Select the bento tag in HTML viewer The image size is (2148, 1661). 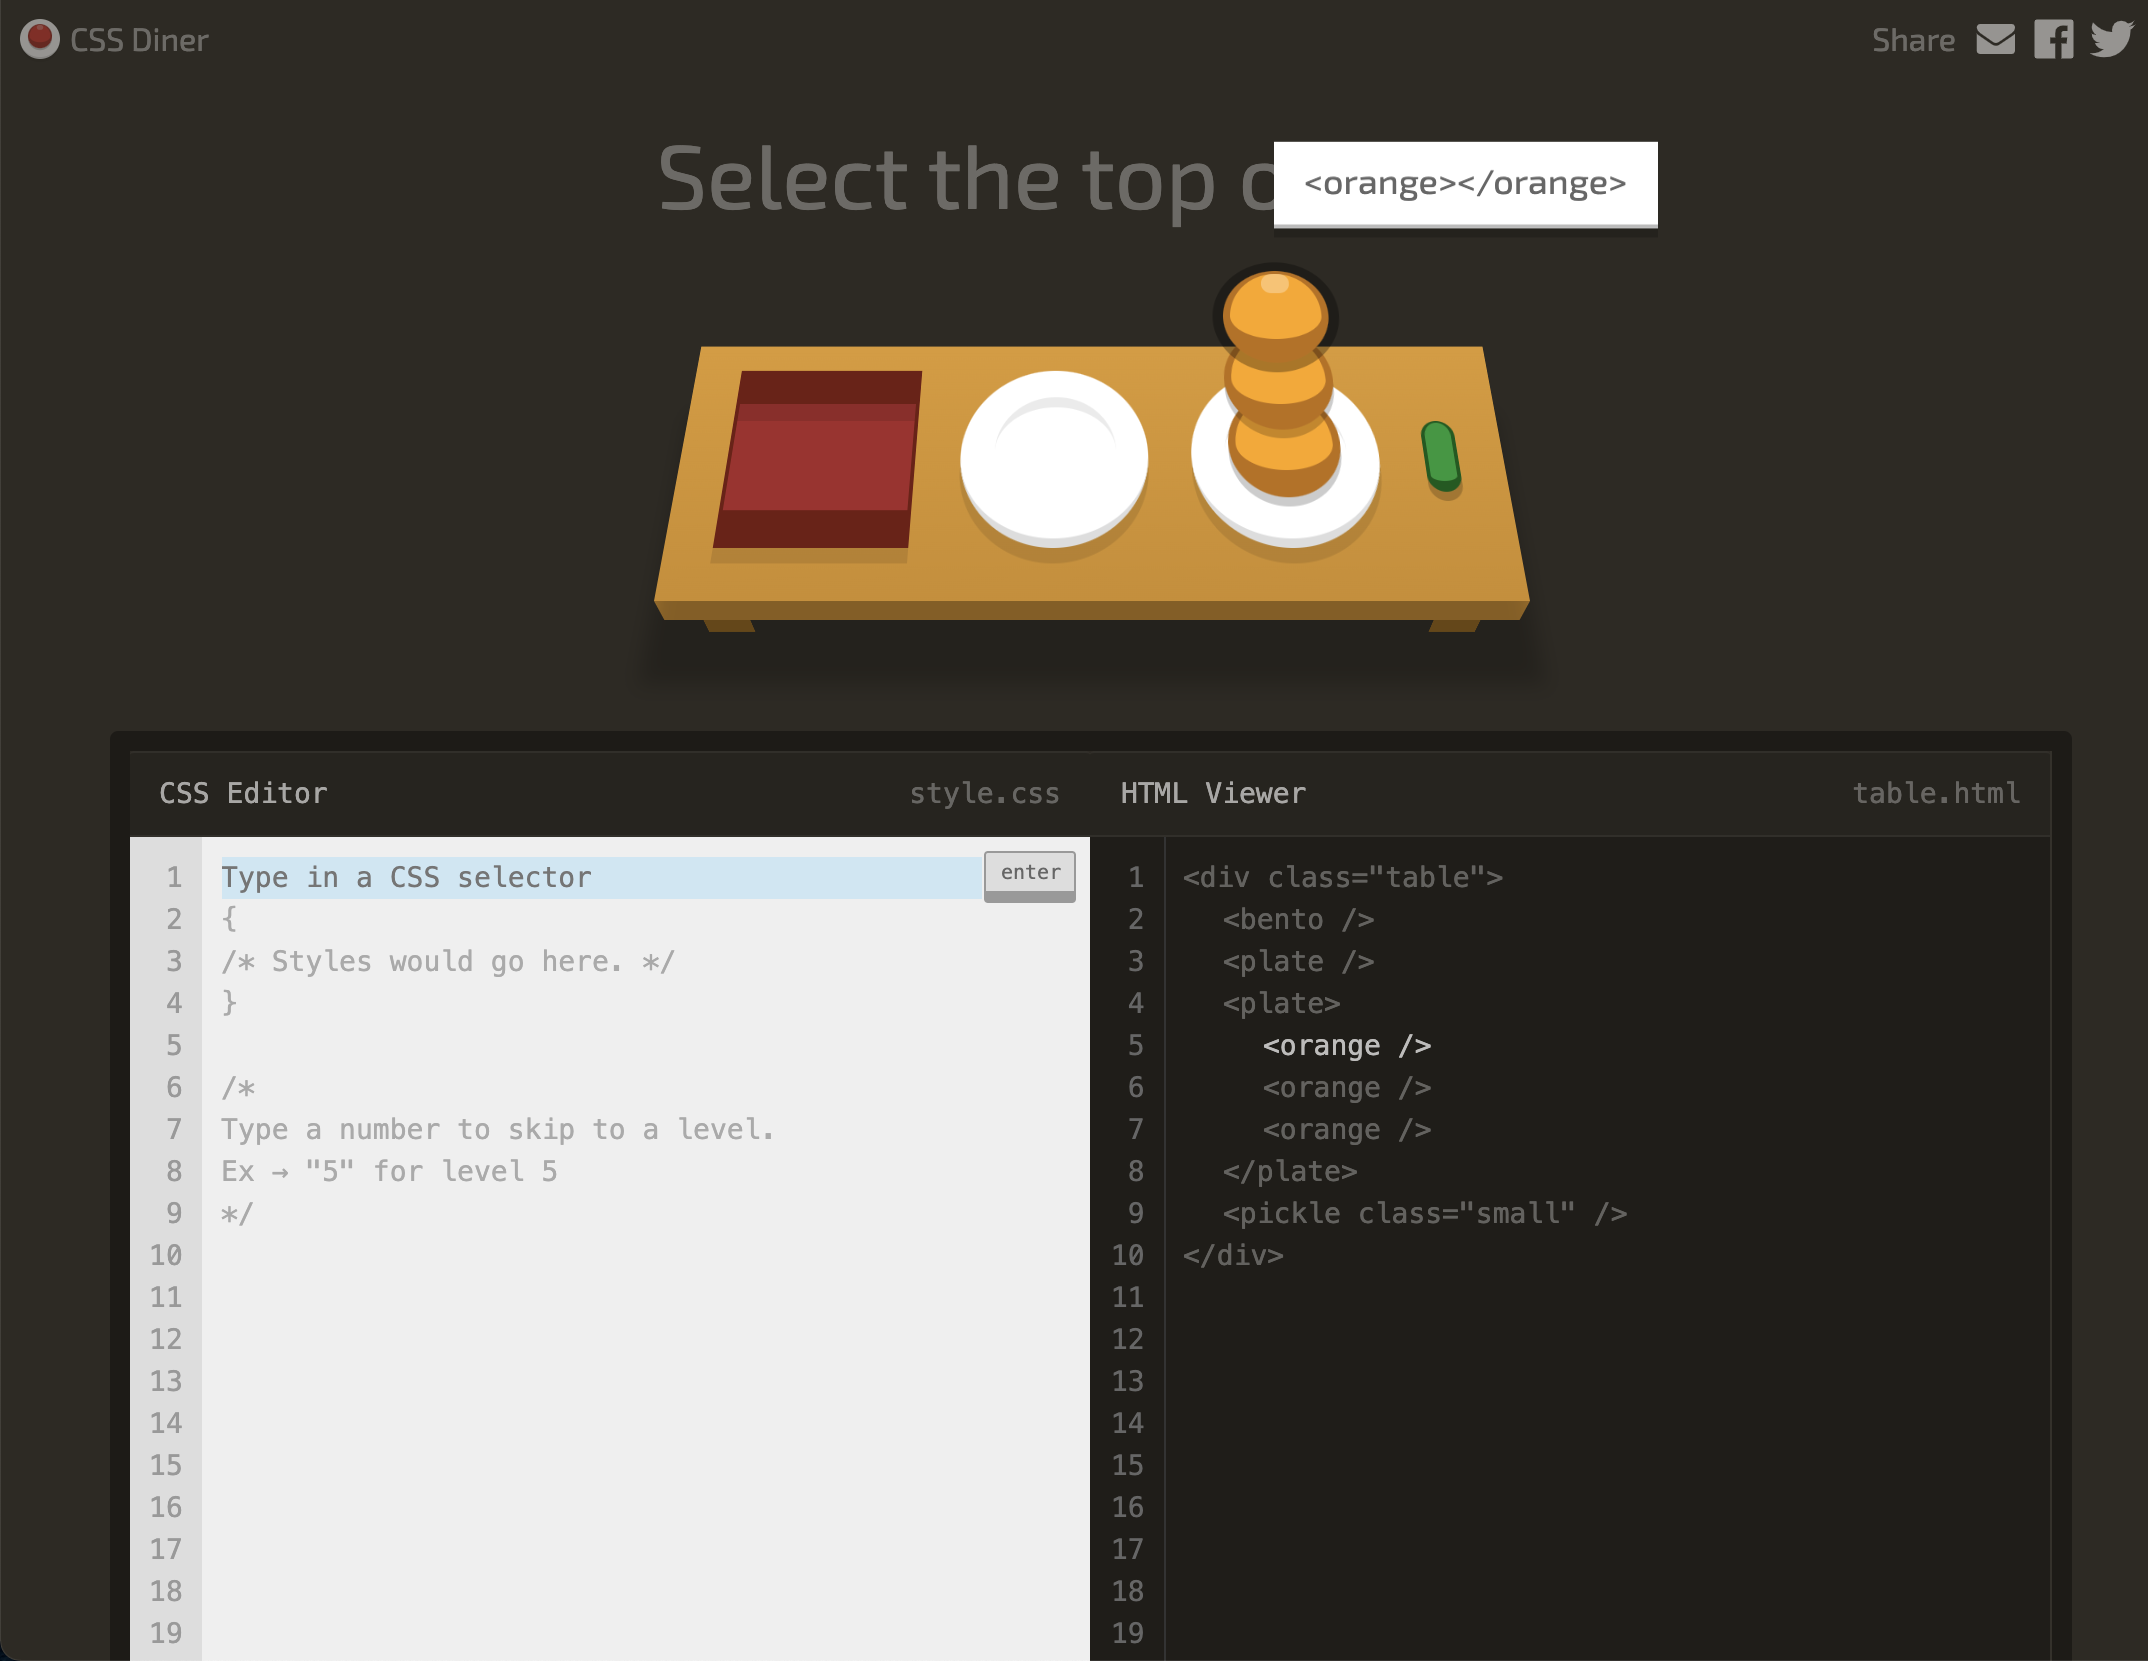coord(1297,919)
